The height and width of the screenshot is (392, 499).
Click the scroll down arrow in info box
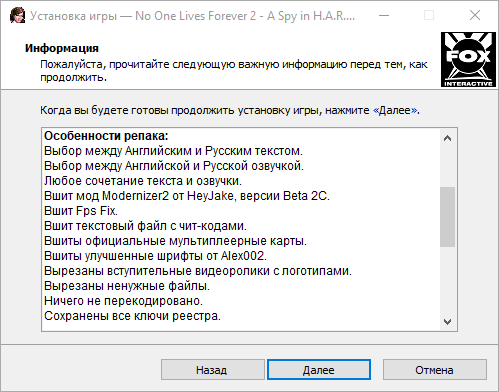(x=447, y=322)
